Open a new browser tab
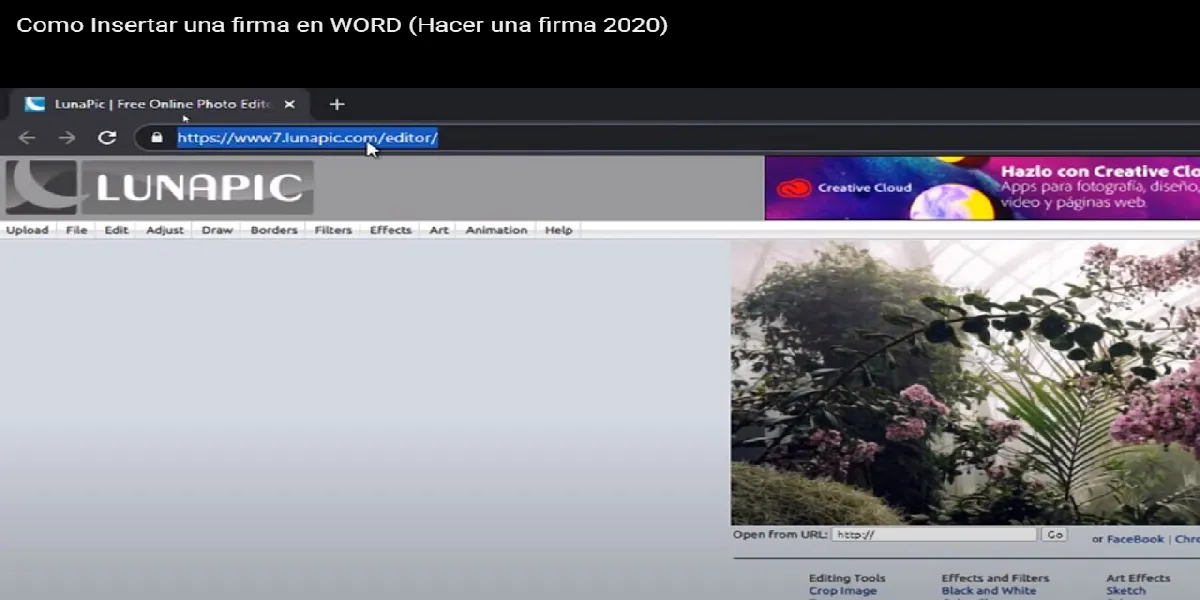Viewport: 1200px width, 600px height. [337, 104]
